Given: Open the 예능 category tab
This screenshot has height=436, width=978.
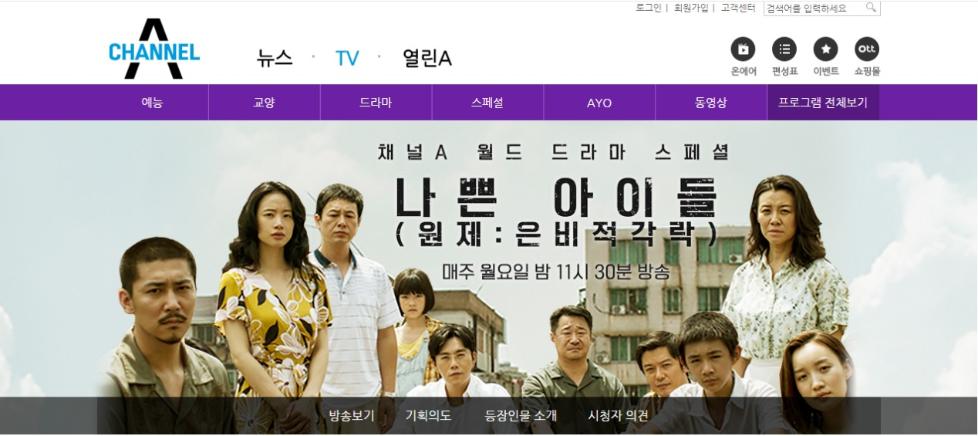Looking at the screenshot, I should click(x=152, y=103).
